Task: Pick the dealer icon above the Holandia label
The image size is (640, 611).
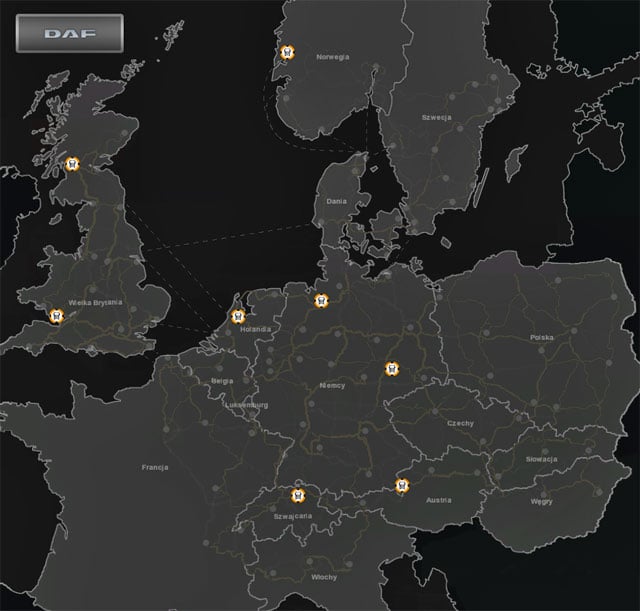Action: click(x=238, y=316)
